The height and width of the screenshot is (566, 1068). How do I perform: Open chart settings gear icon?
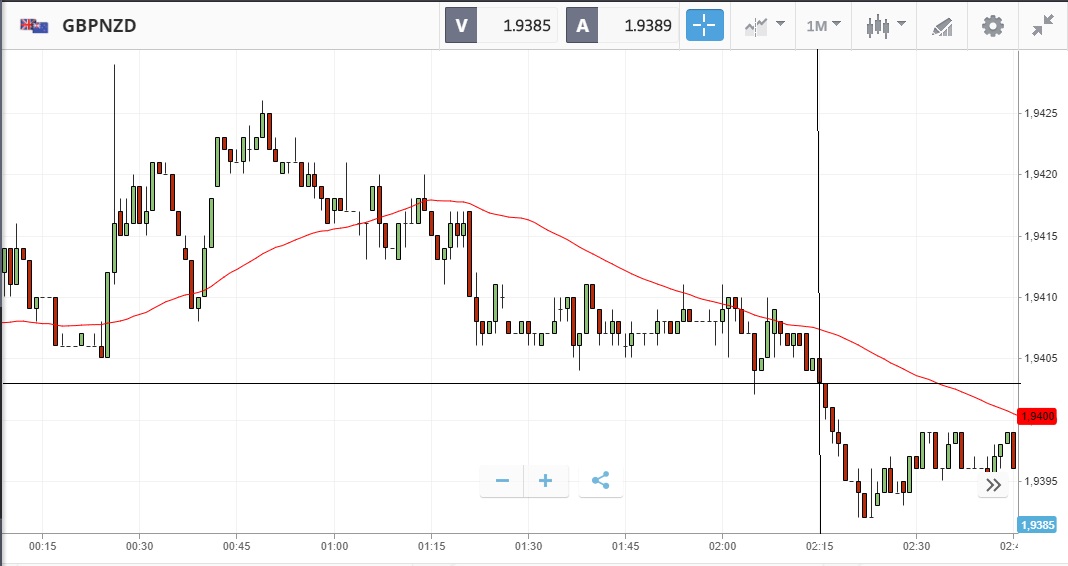(992, 25)
